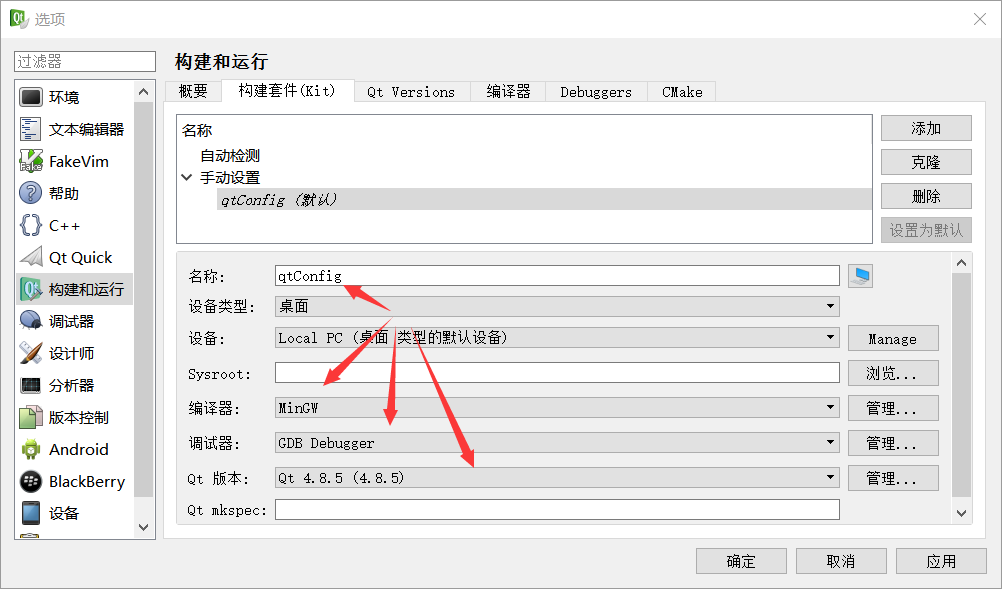The image size is (1002, 589).
Task: Collapse the 手动设置 tree node
Action: 187,178
